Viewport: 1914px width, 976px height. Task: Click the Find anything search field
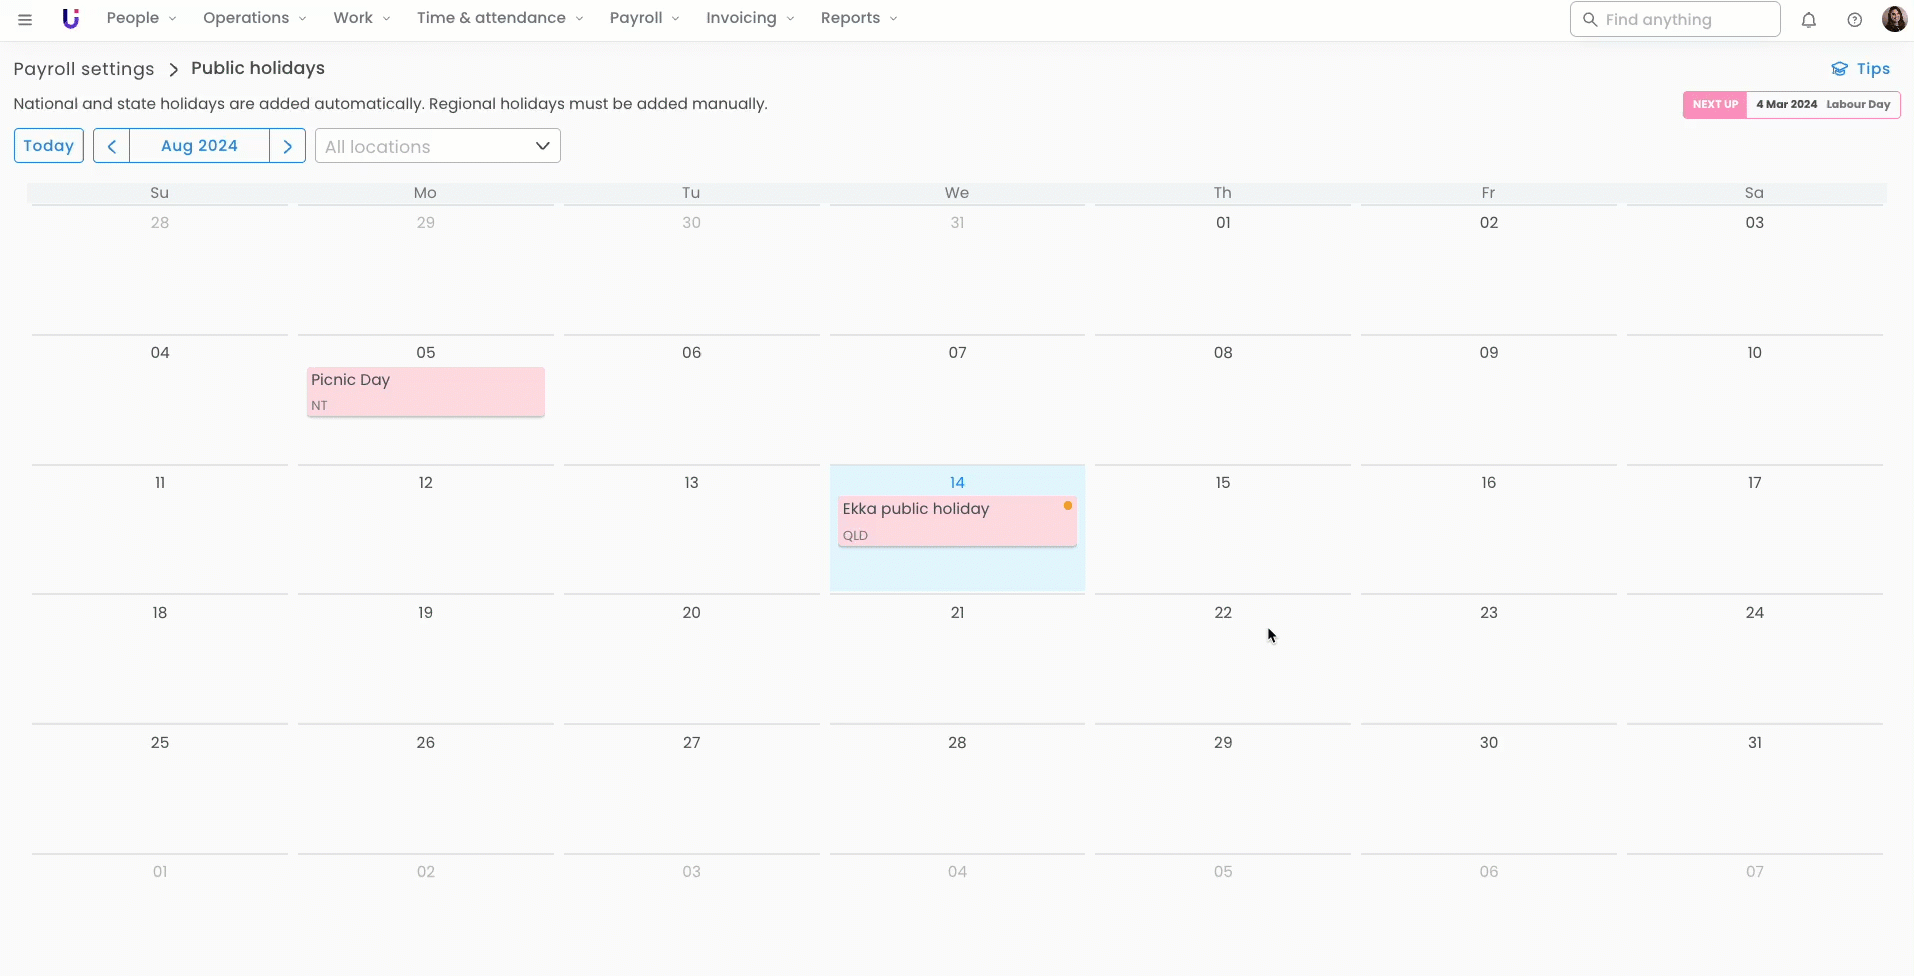click(x=1675, y=19)
